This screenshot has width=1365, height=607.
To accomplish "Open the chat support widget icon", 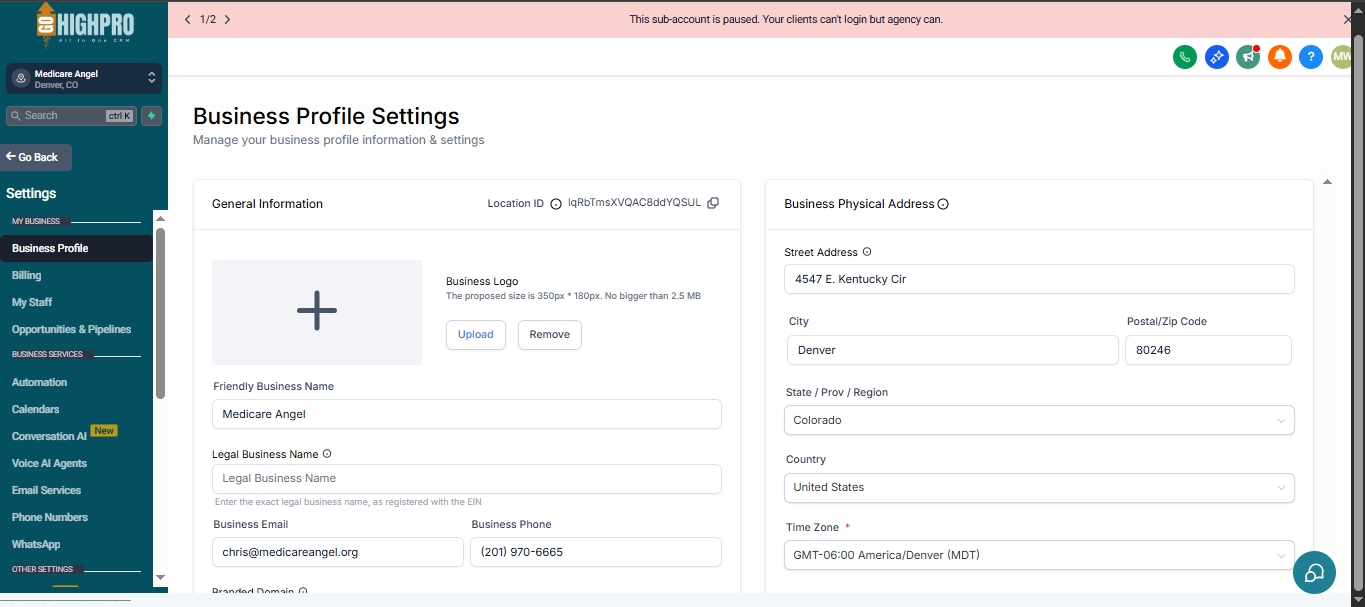I will (x=1314, y=572).
